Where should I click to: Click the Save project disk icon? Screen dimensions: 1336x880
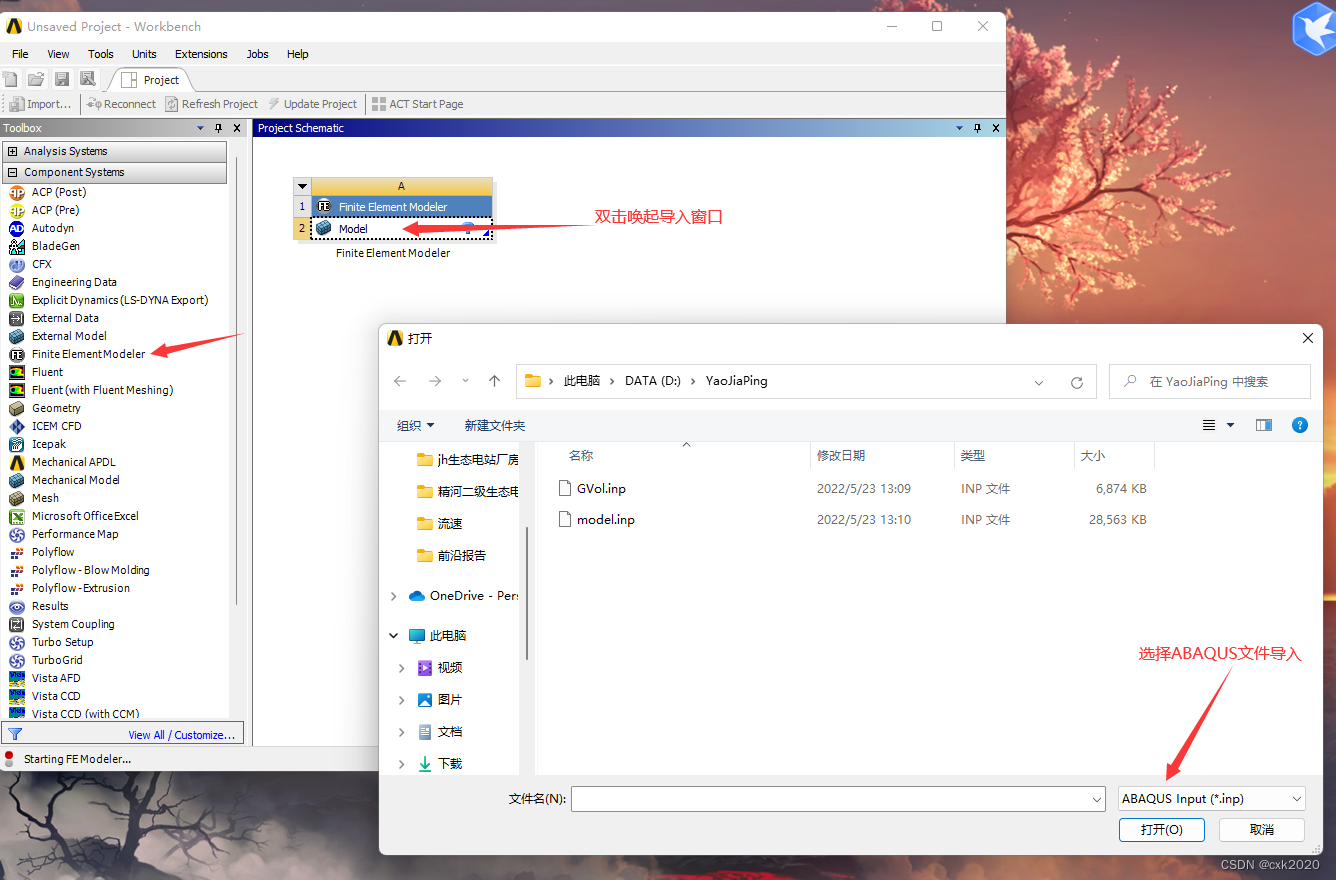point(62,79)
